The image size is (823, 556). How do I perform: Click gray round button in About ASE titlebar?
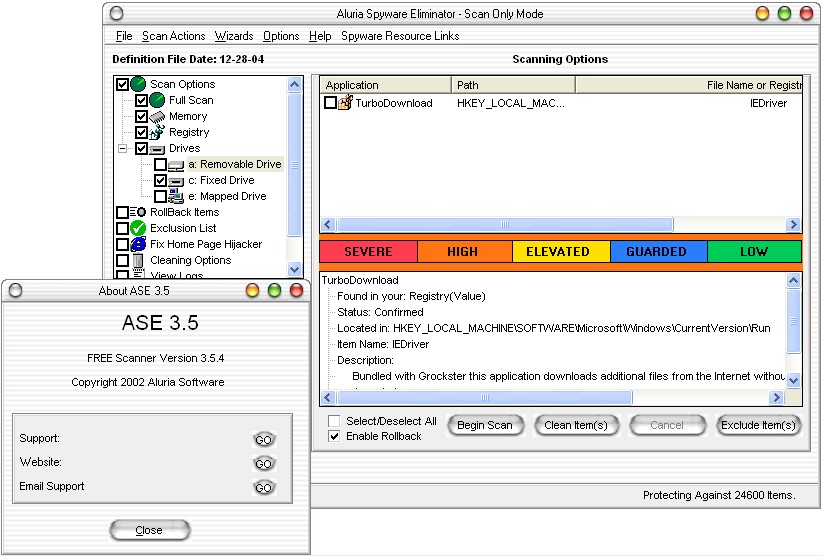click(x=16, y=290)
